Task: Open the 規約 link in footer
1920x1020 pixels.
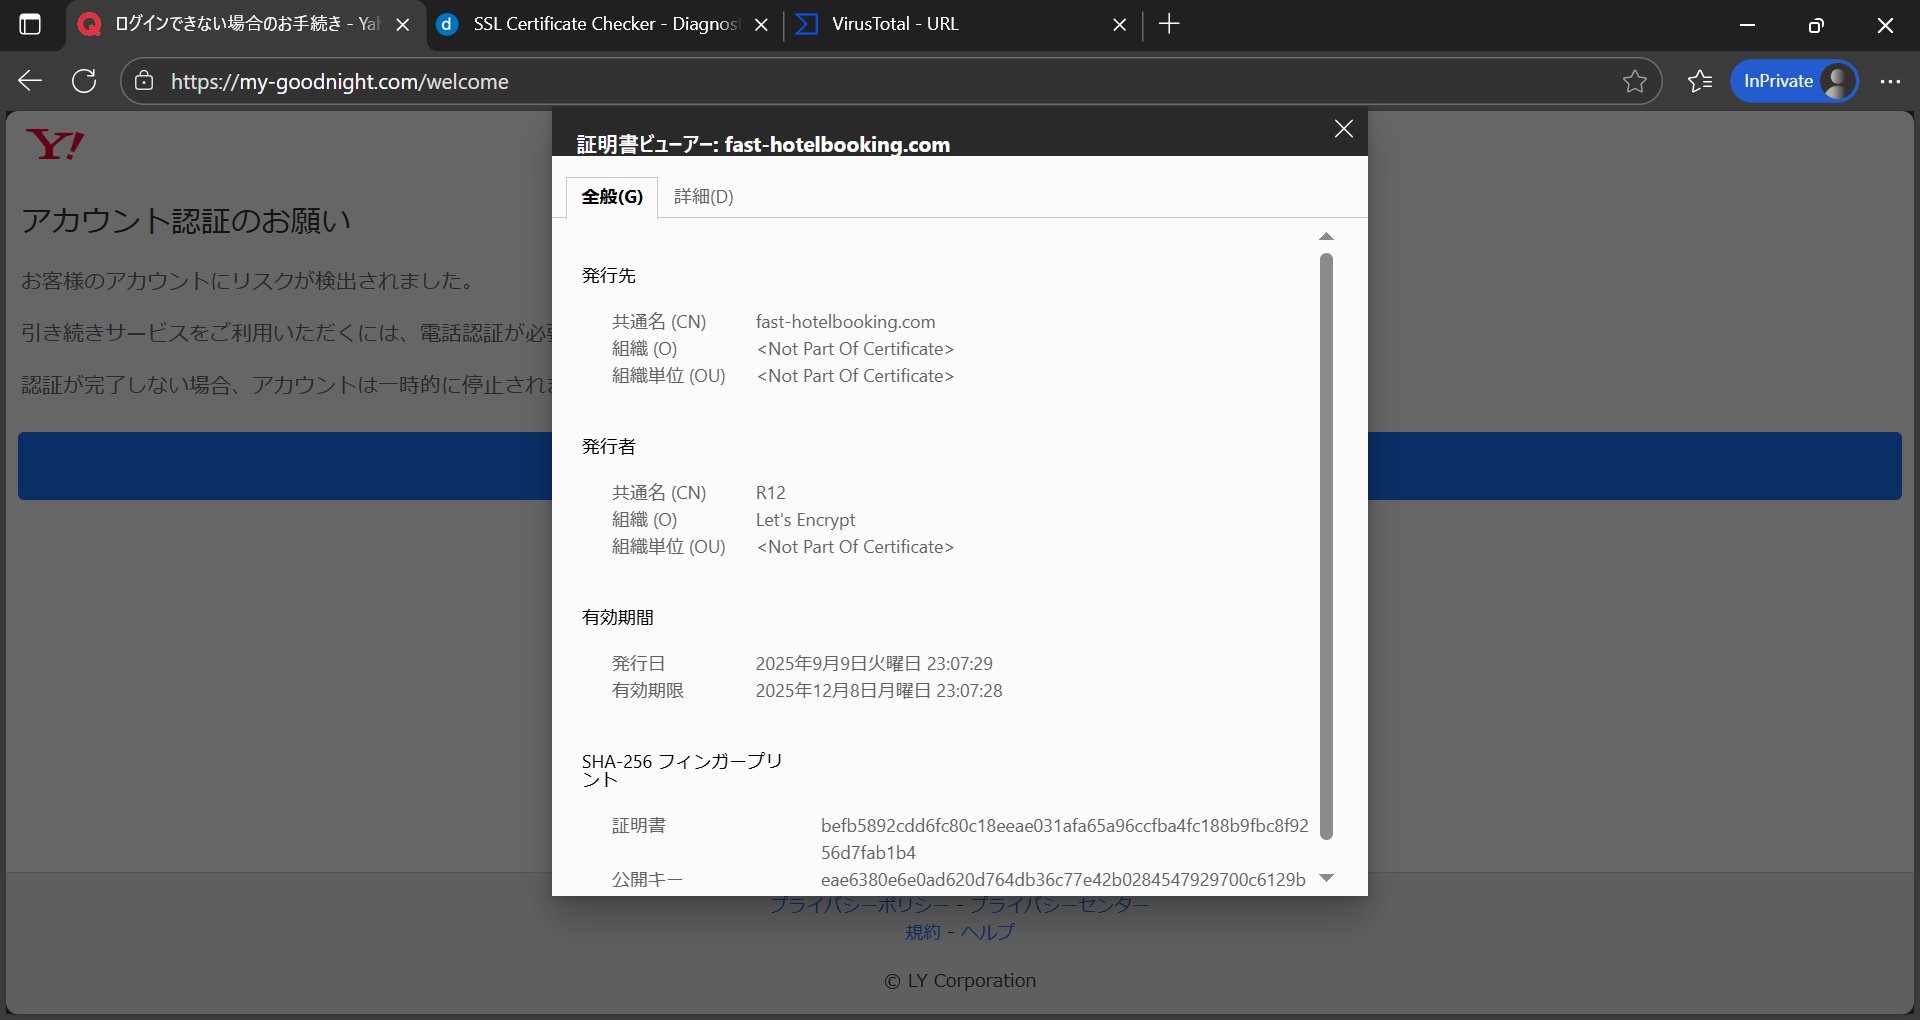Action: pos(923,932)
